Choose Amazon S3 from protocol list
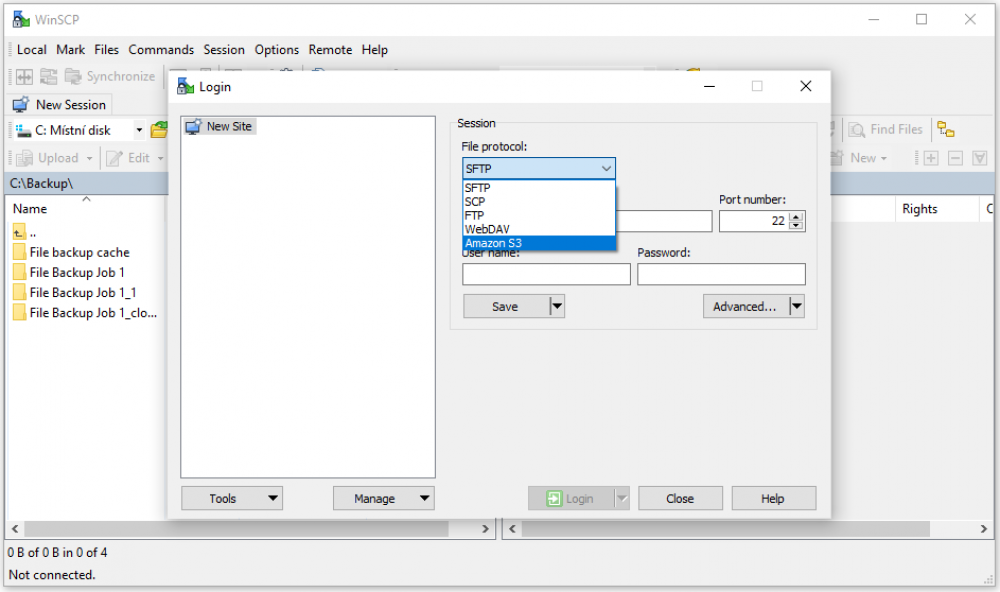Viewport: 1000px width, 592px height. 493,243
